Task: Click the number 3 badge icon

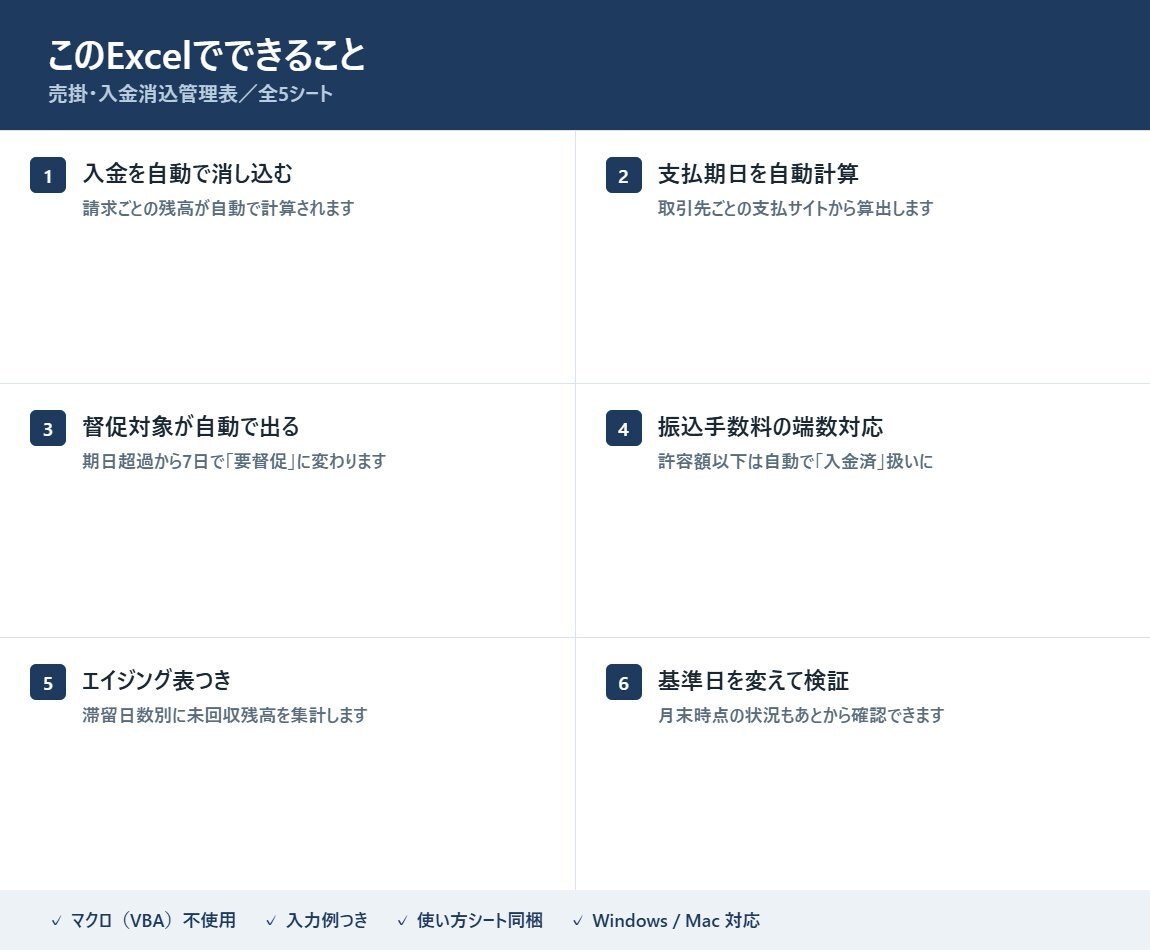Action: (48, 428)
